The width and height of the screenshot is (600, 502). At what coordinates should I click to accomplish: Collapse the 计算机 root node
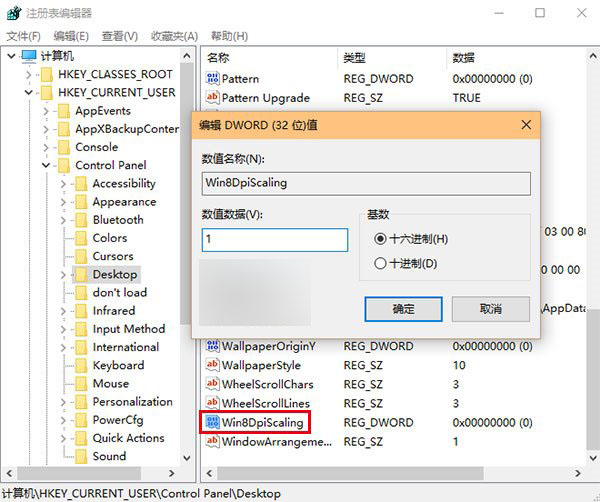coord(11,56)
